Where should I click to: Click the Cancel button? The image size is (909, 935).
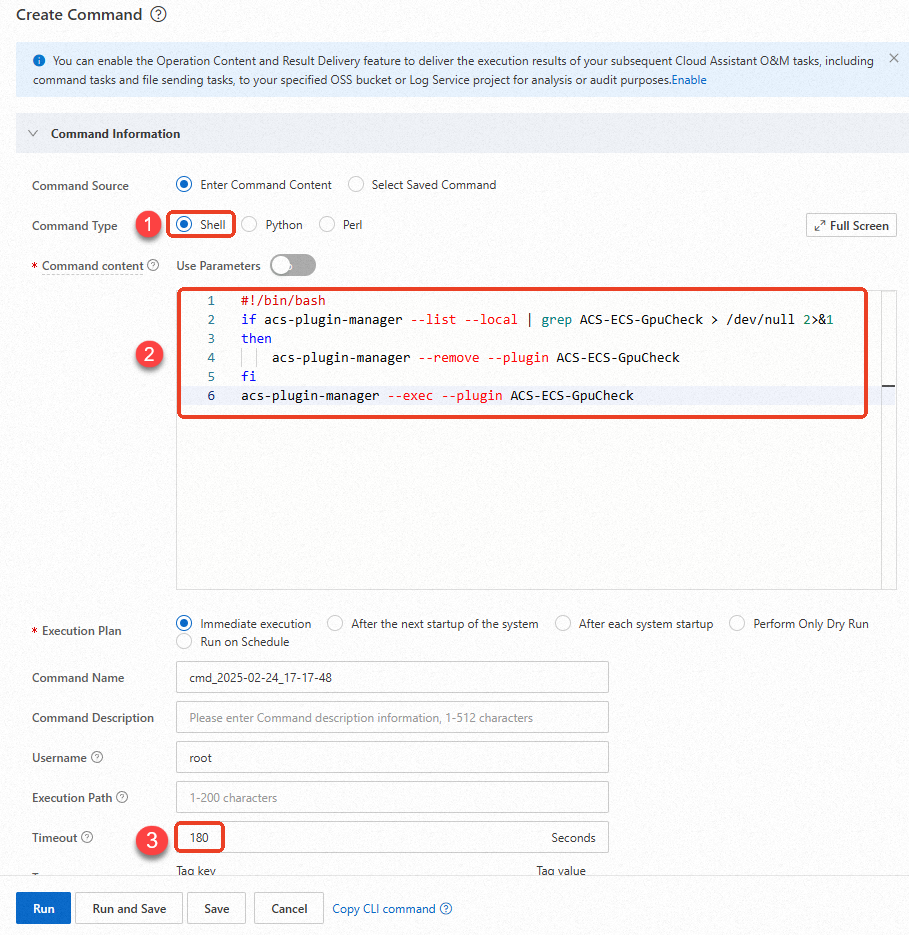pos(289,908)
